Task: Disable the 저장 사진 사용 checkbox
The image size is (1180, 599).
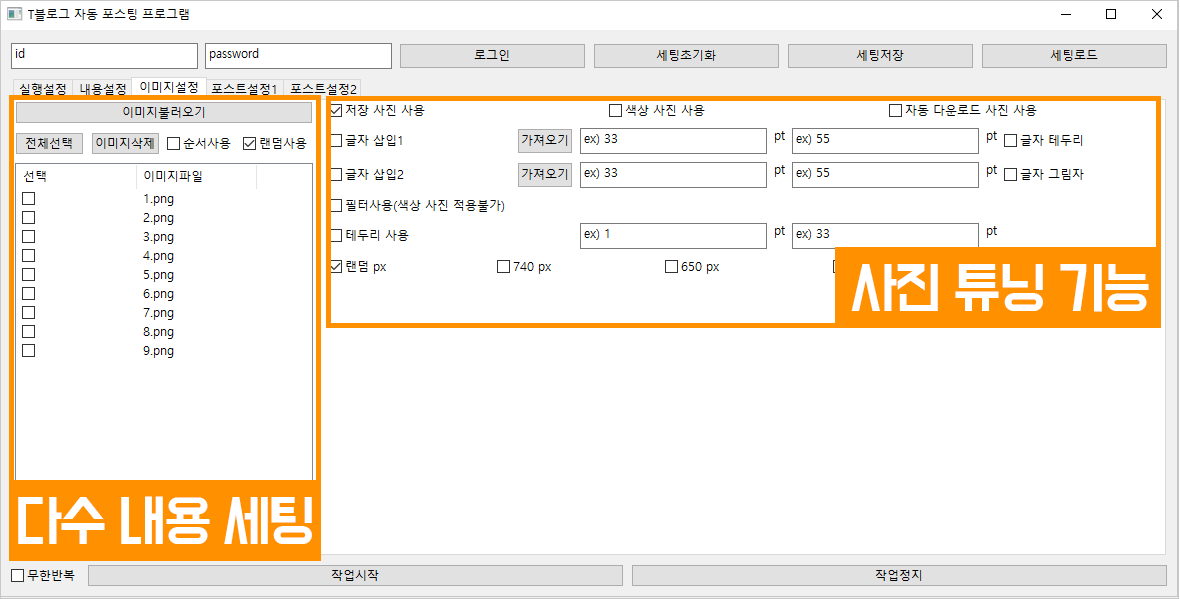Action: (337, 111)
